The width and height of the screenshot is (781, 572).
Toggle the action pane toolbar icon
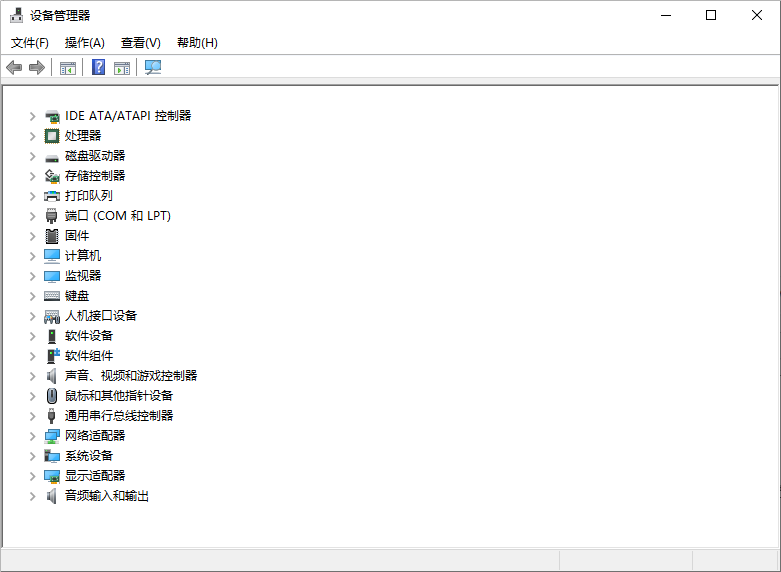(x=122, y=68)
